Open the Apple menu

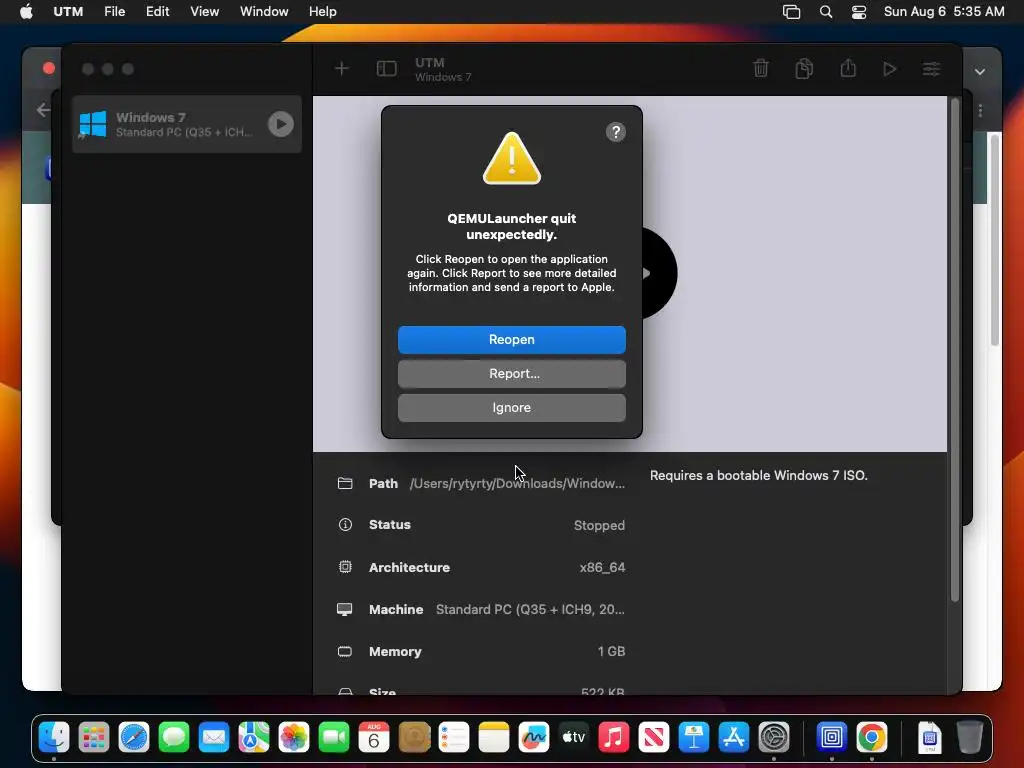pyautogui.click(x=26, y=11)
